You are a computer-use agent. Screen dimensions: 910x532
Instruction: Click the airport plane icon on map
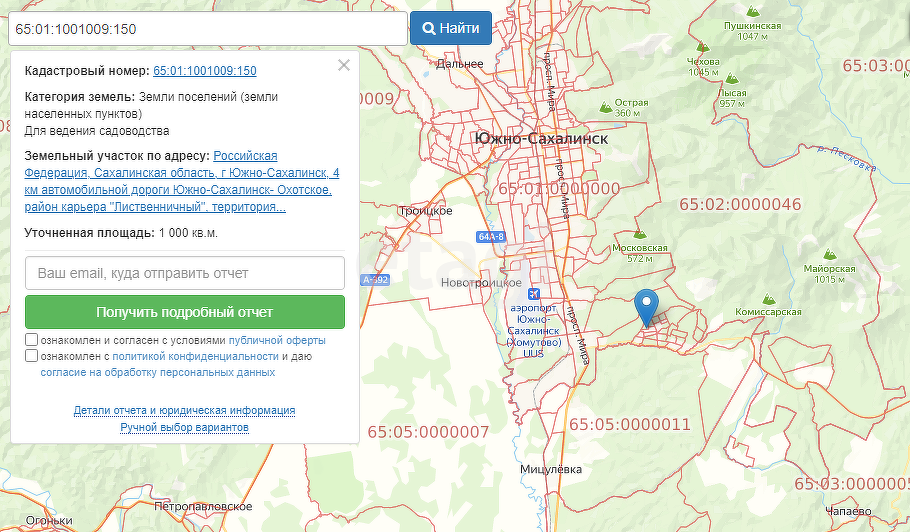[531, 293]
